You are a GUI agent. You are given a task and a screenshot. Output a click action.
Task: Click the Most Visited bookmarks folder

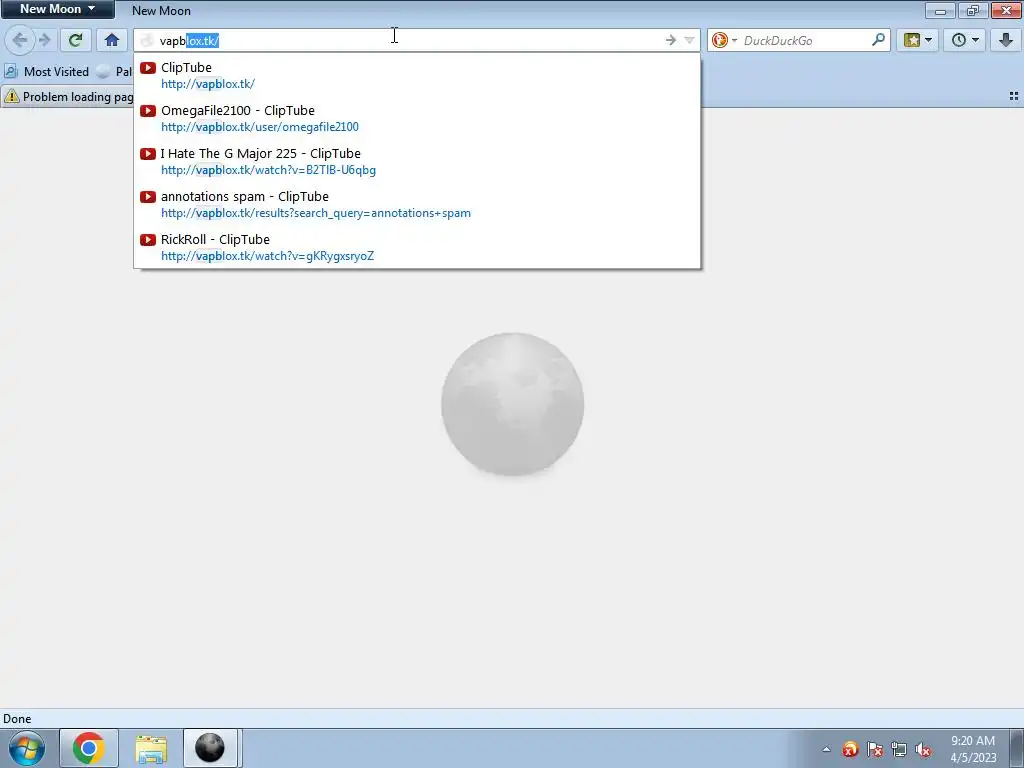(x=46, y=71)
